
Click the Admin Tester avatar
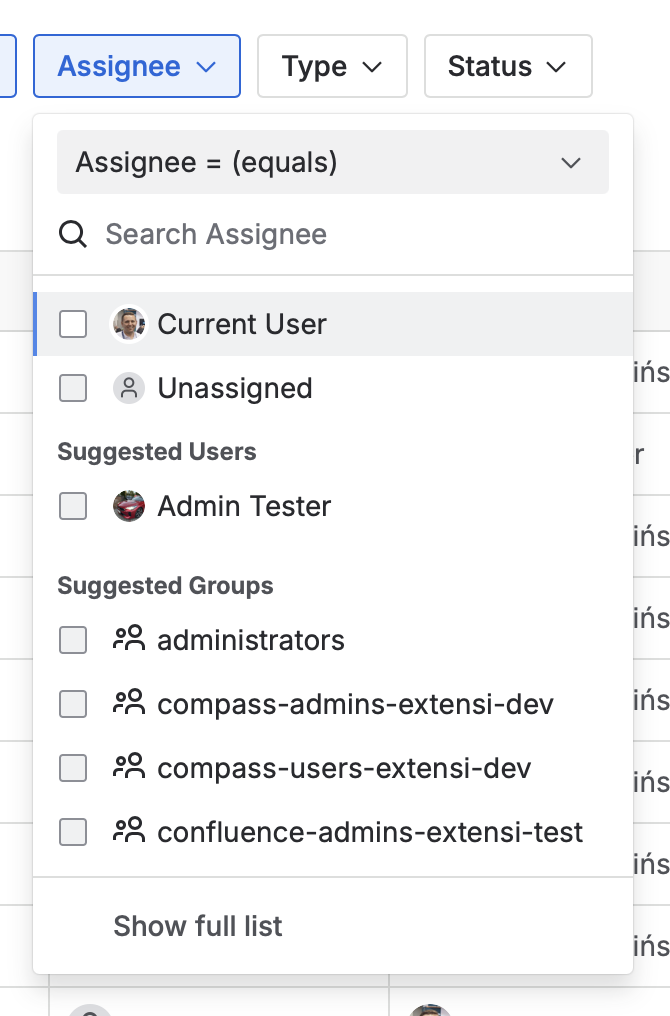point(129,506)
